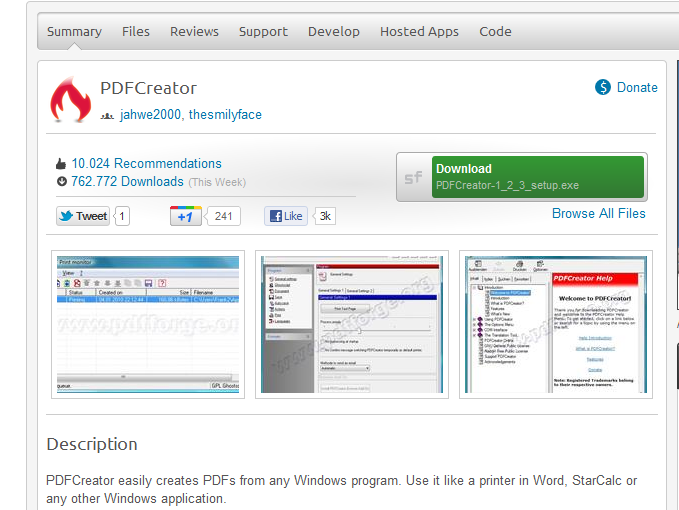Open 10.024 Recommendations link
This screenshot has width=679, height=510.
[x=146, y=163]
